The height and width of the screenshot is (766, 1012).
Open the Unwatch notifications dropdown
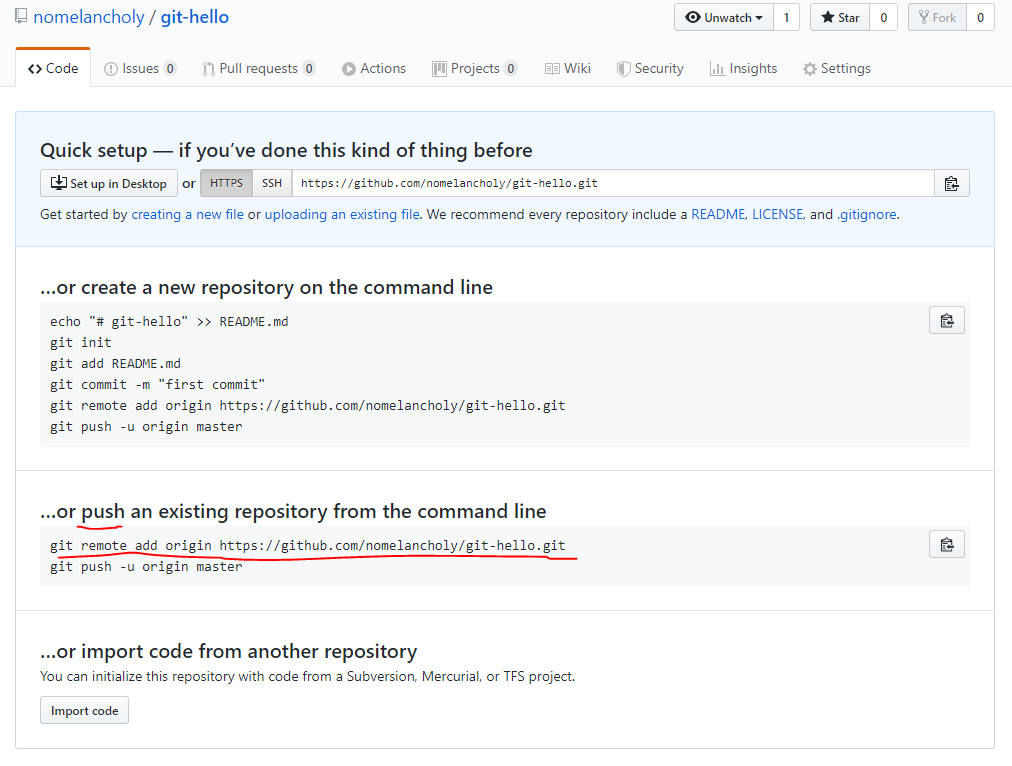pyautogui.click(x=724, y=17)
